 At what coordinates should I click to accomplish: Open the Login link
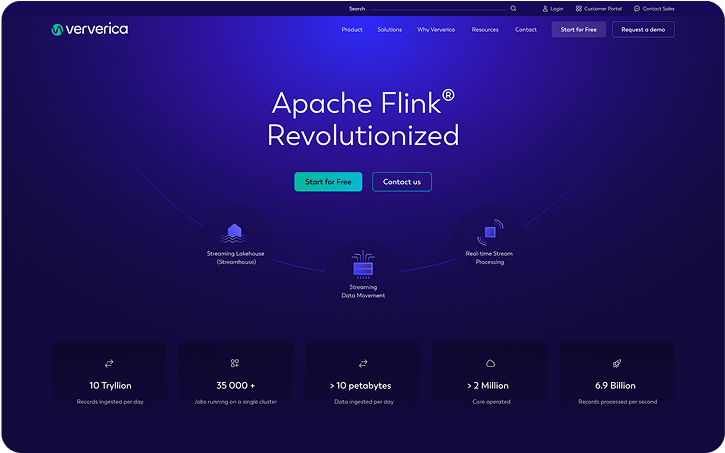click(x=557, y=8)
